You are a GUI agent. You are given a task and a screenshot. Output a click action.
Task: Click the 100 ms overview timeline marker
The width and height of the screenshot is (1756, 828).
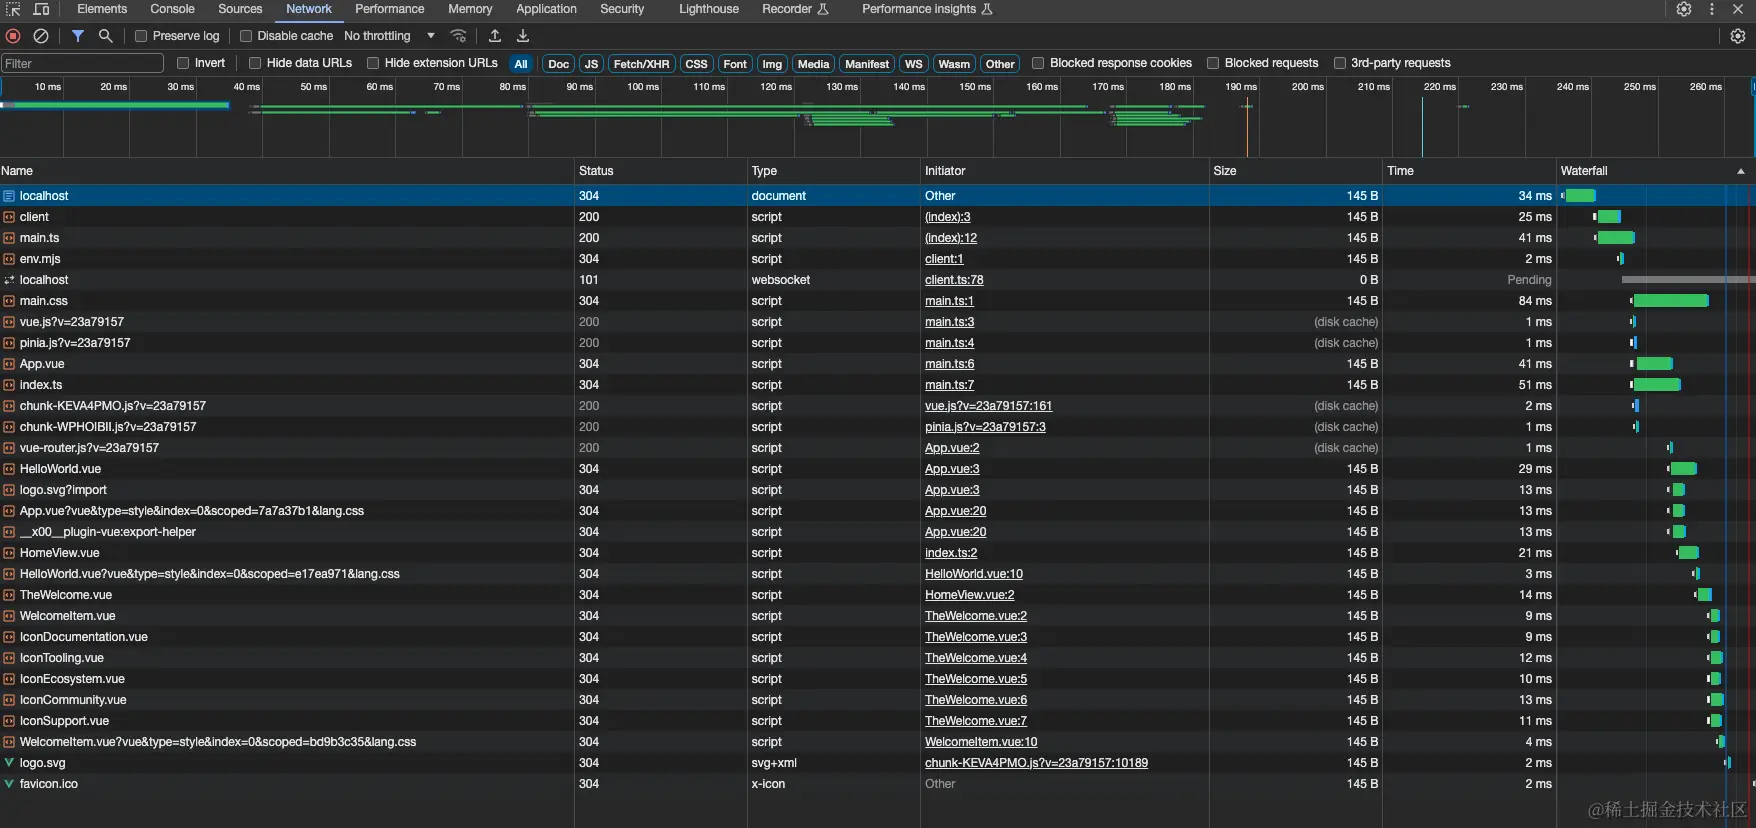click(642, 87)
